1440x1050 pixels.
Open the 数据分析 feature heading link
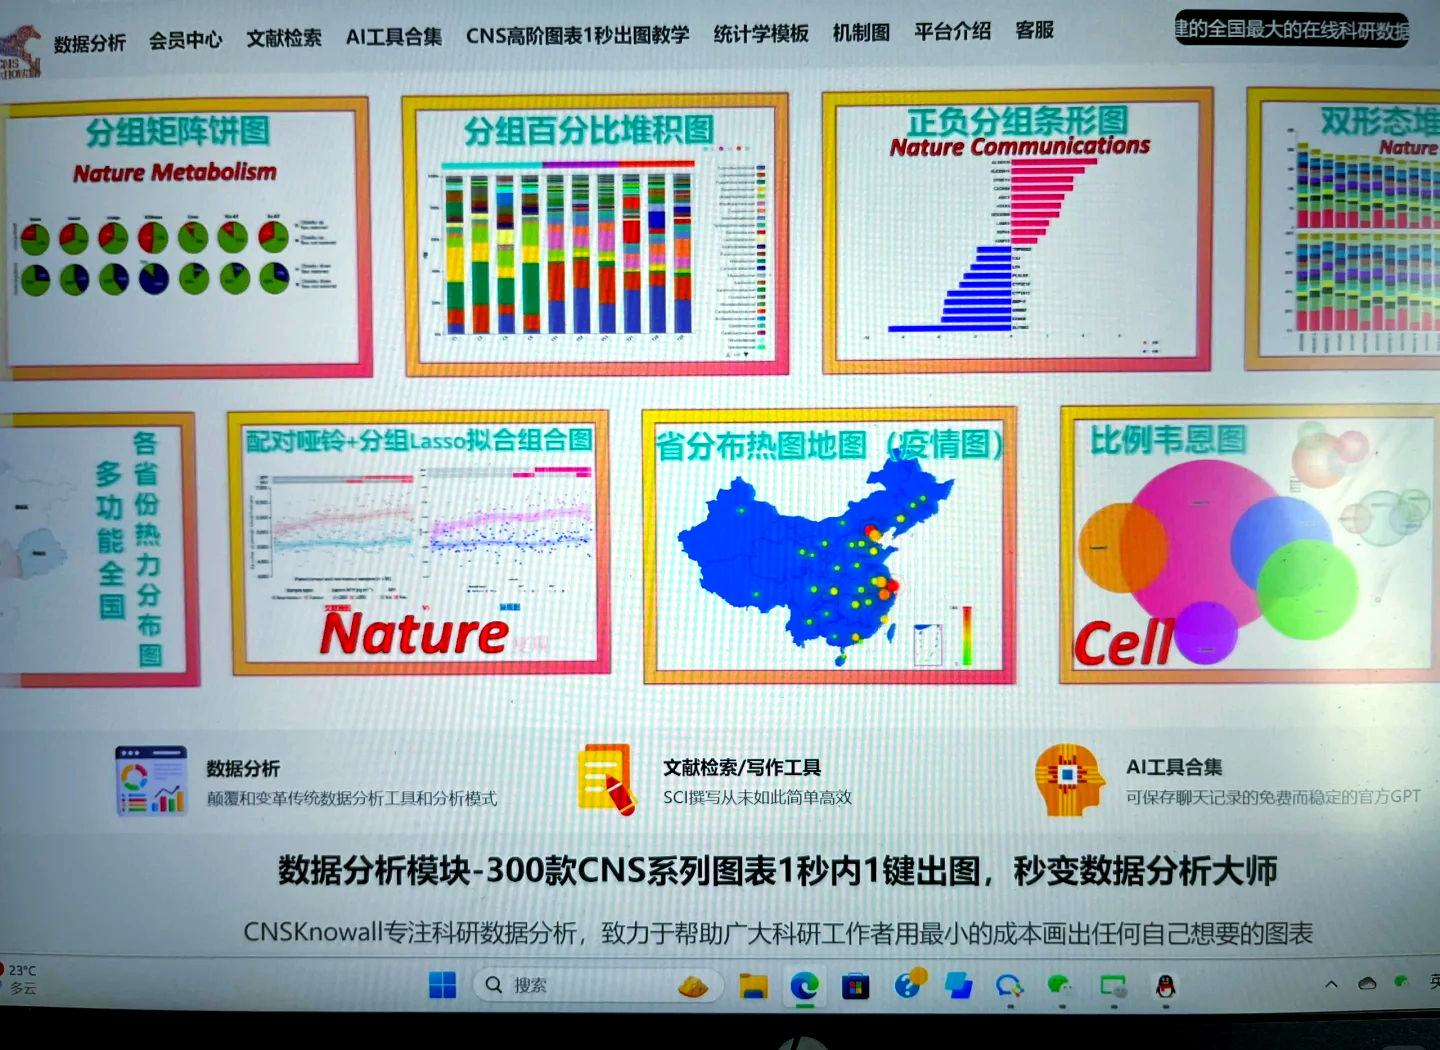tap(243, 768)
